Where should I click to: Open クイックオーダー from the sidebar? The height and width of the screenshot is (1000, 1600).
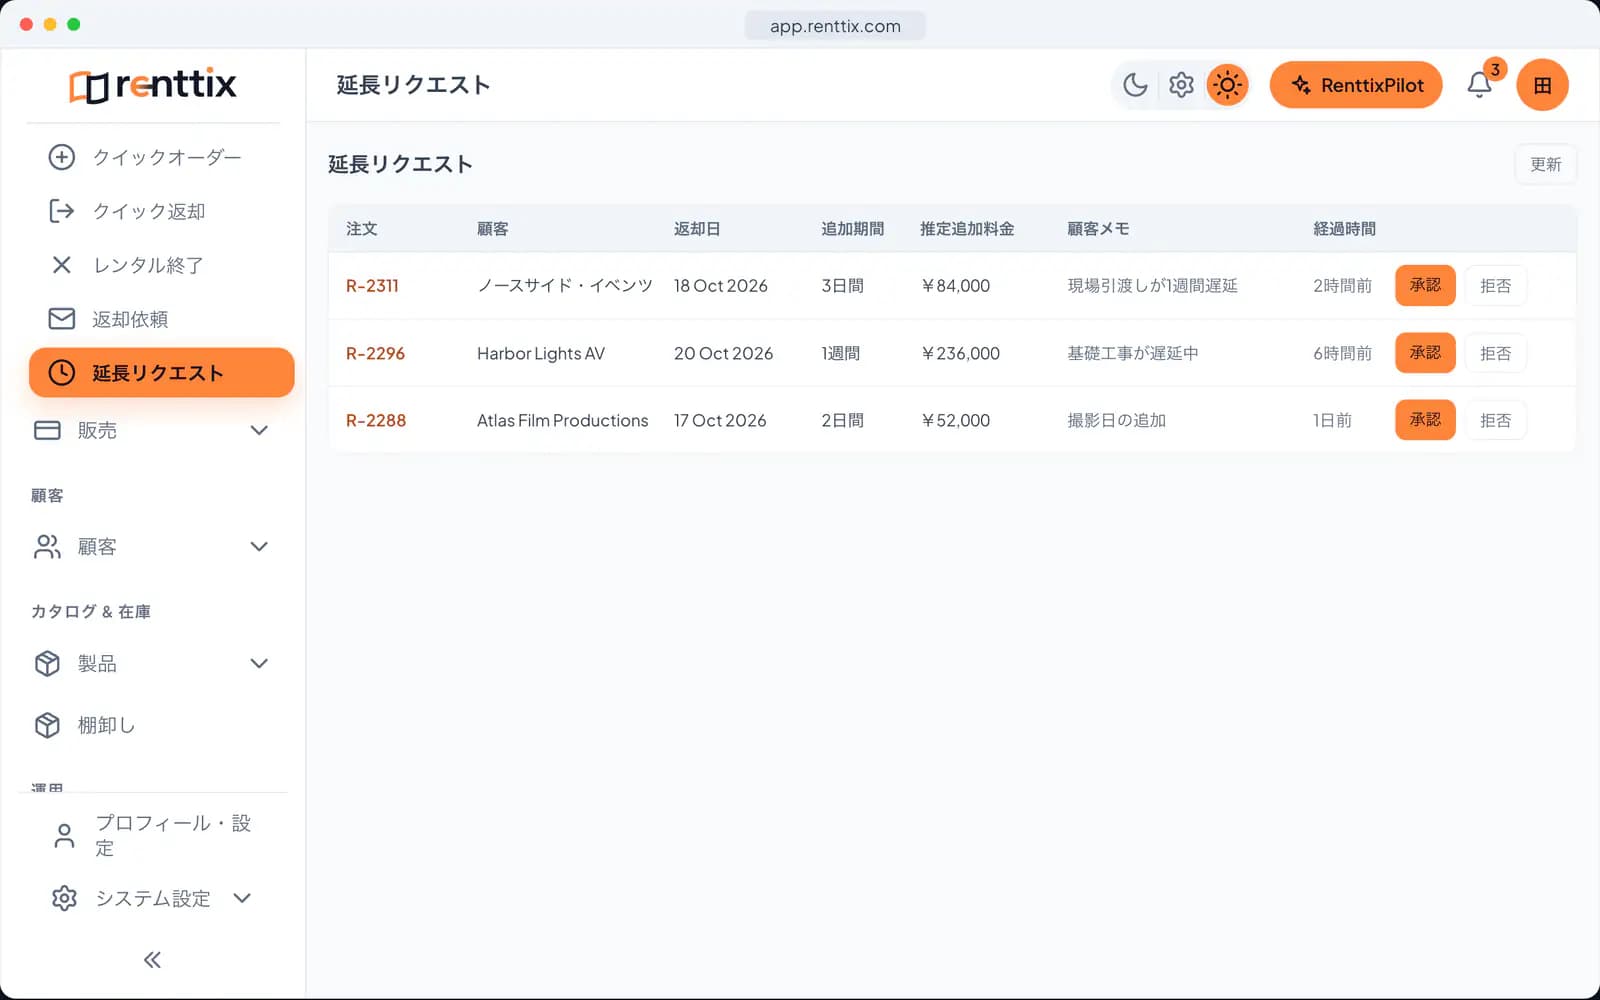tap(160, 157)
